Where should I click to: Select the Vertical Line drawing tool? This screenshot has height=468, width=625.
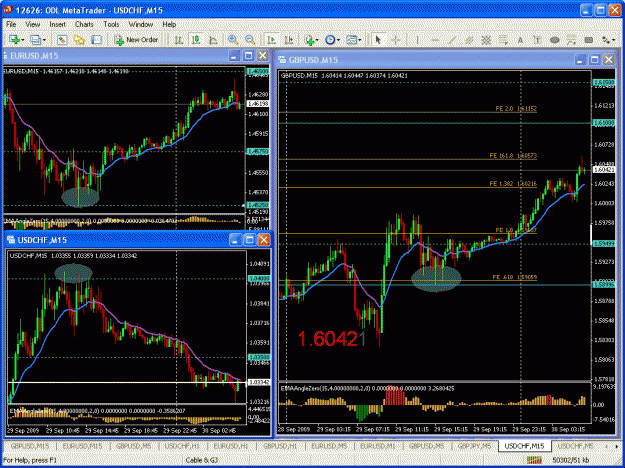(x=417, y=39)
